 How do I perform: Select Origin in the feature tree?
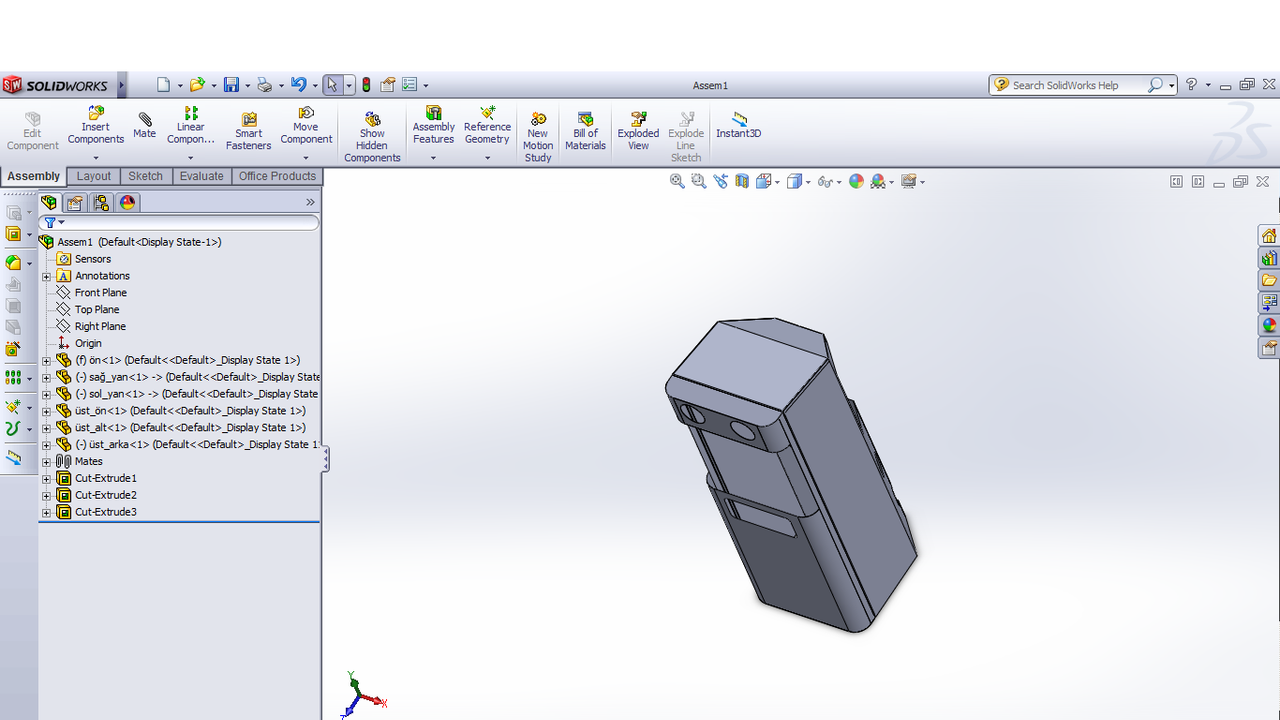pyautogui.click(x=88, y=344)
